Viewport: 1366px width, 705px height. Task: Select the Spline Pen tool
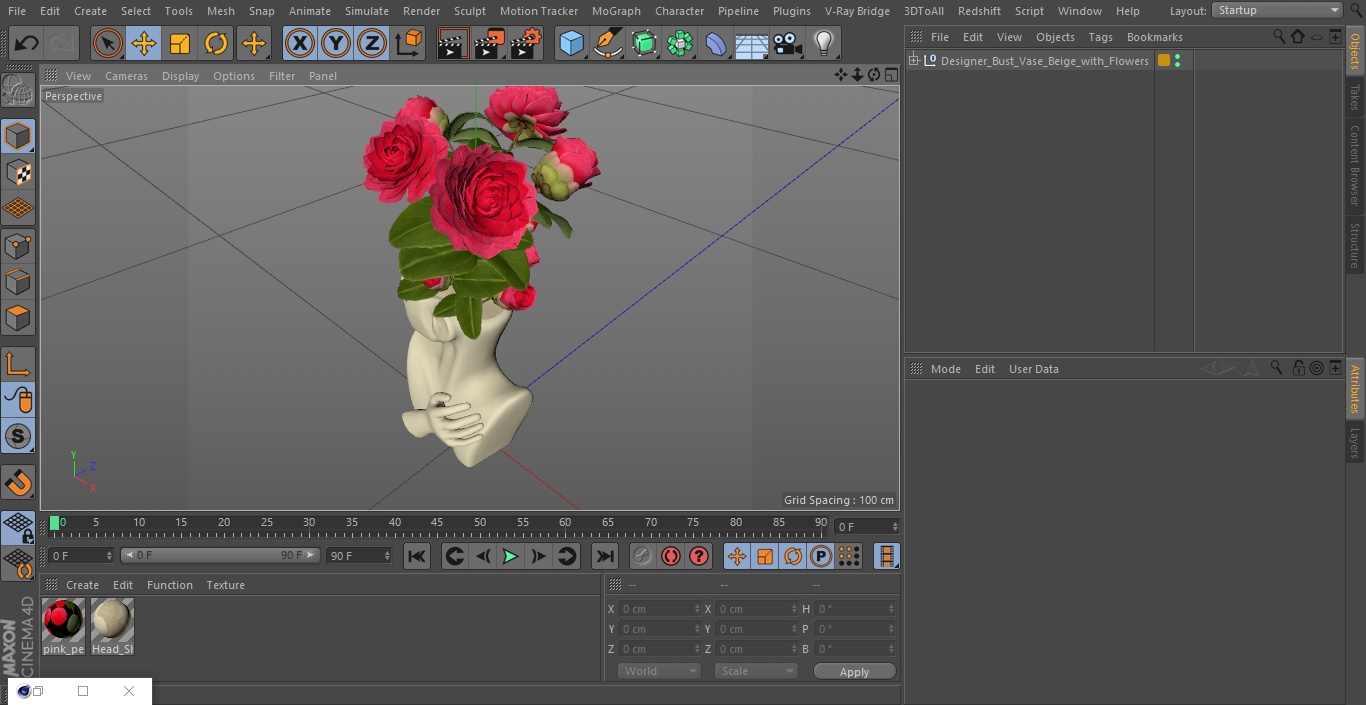tap(608, 43)
